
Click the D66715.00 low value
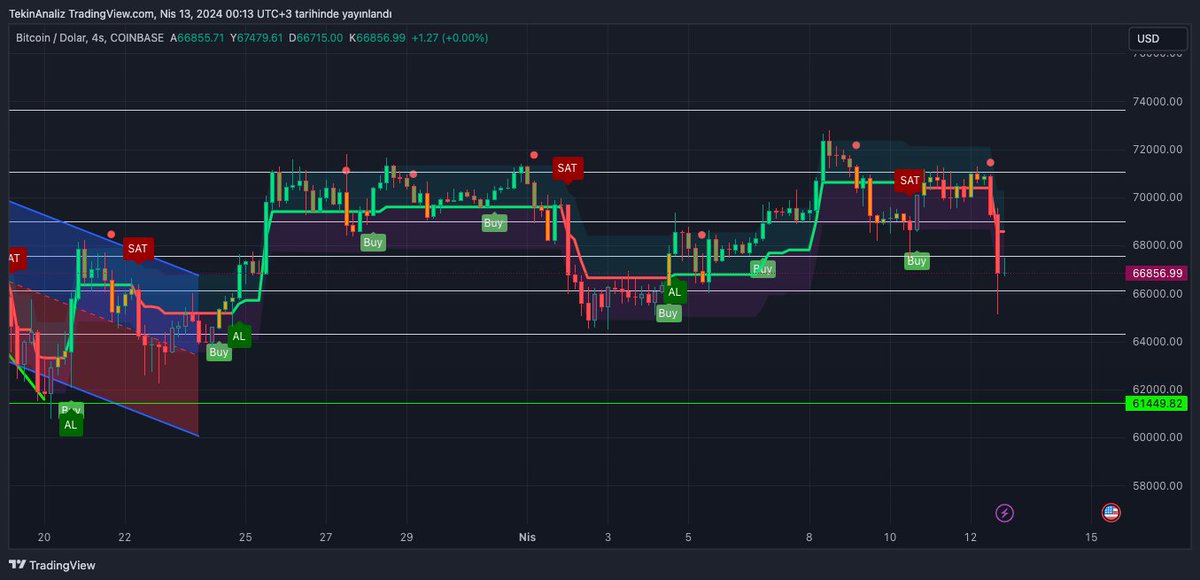316,38
